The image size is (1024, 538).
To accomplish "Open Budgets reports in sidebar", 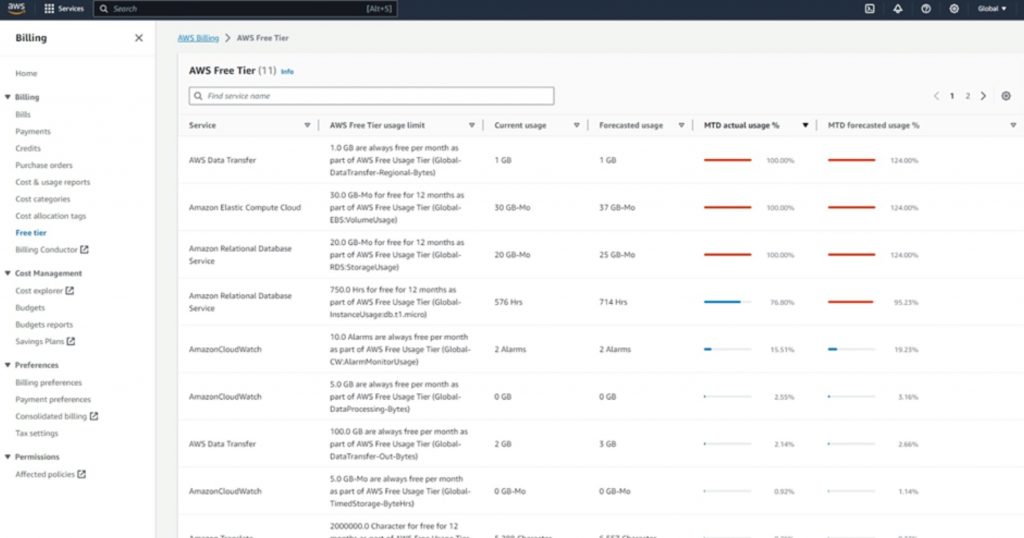I will [44, 324].
